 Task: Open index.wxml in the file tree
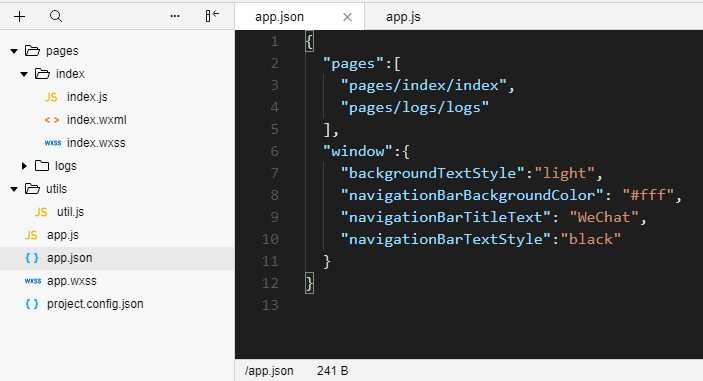pyautogui.click(x=96, y=120)
